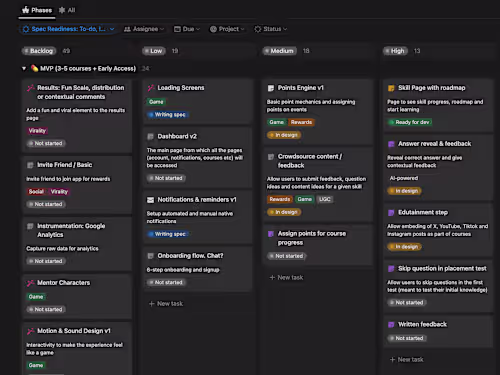
Task: Open the Status filter dropdown
Action: point(270,29)
